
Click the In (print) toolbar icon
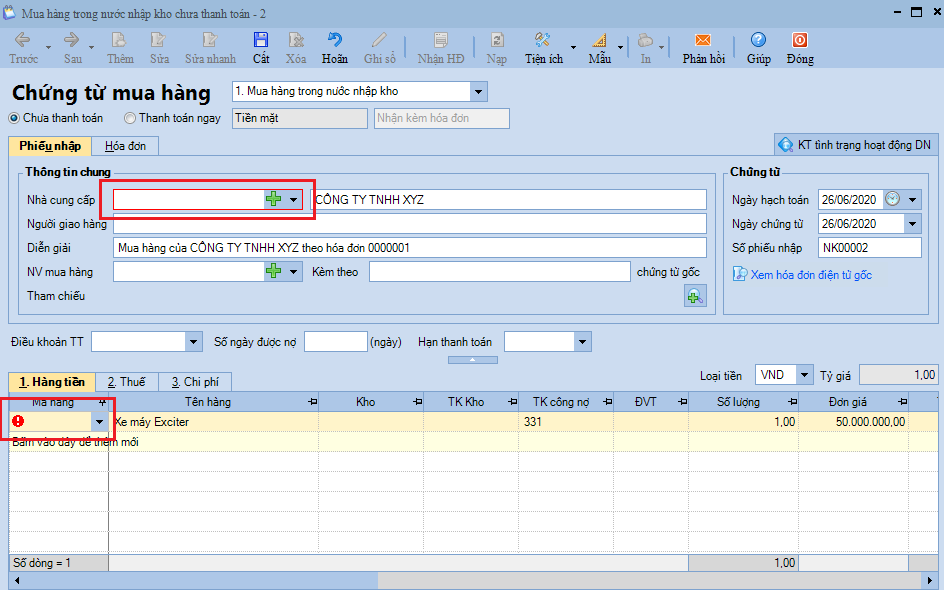point(645,40)
